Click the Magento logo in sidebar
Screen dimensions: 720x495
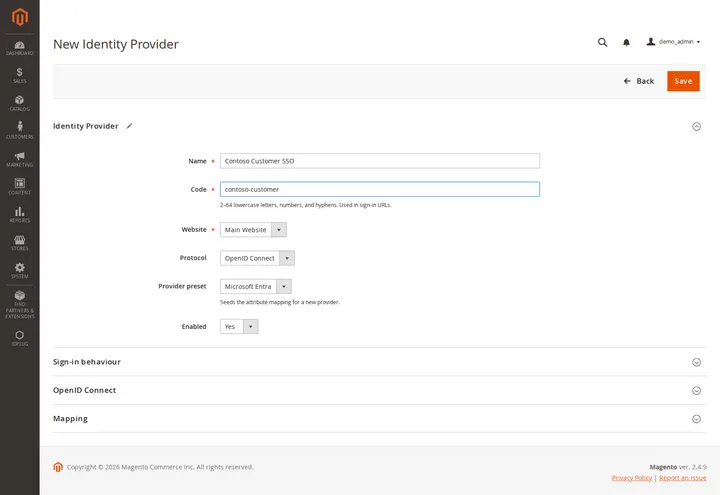tap(20, 17)
